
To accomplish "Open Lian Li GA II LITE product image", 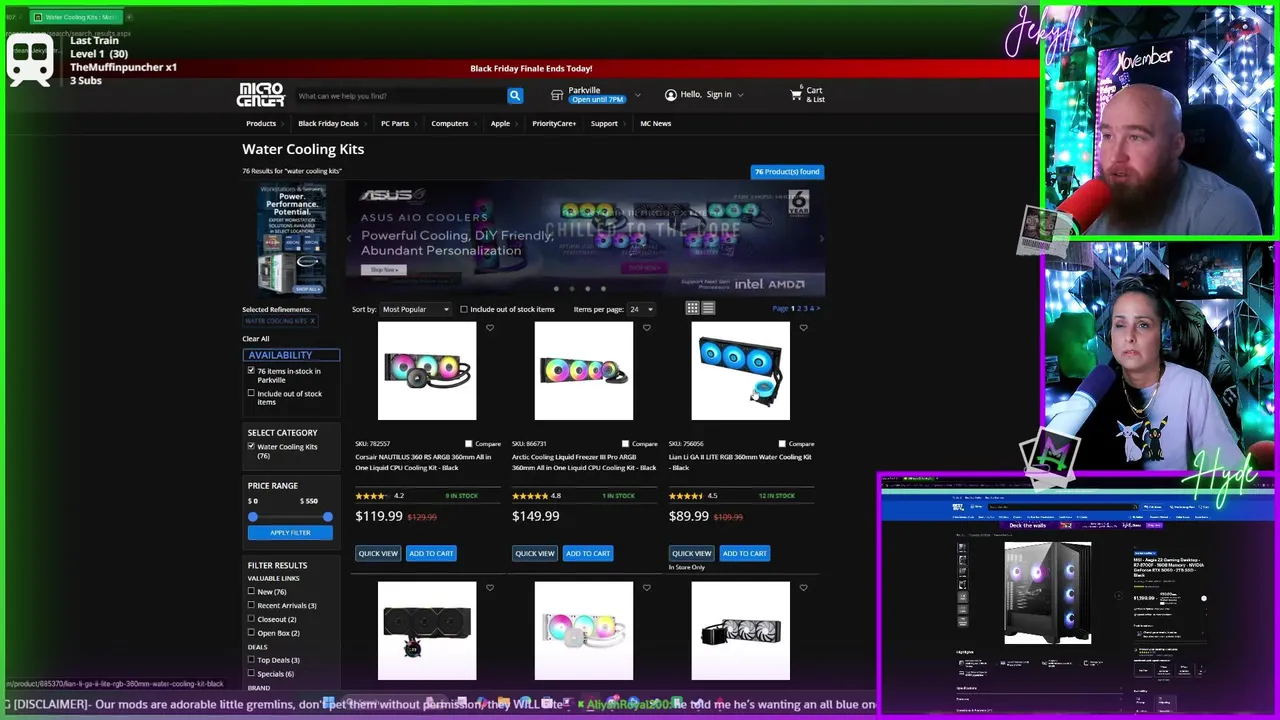I will 740,371.
